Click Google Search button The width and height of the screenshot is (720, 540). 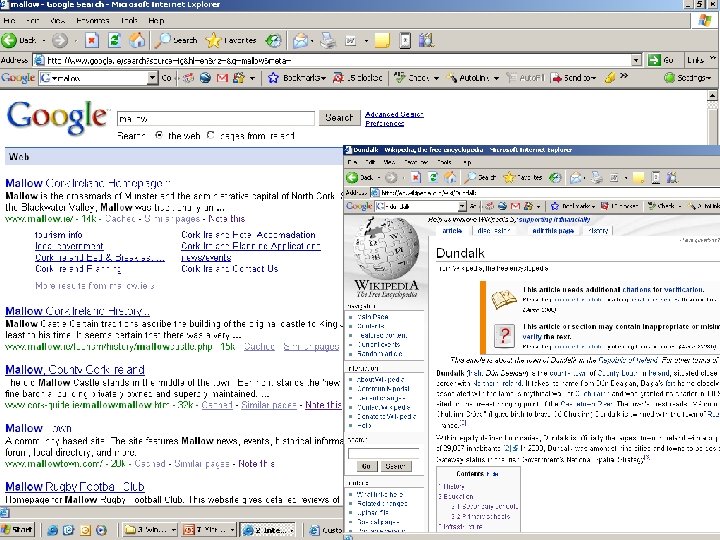pyautogui.click(x=339, y=118)
